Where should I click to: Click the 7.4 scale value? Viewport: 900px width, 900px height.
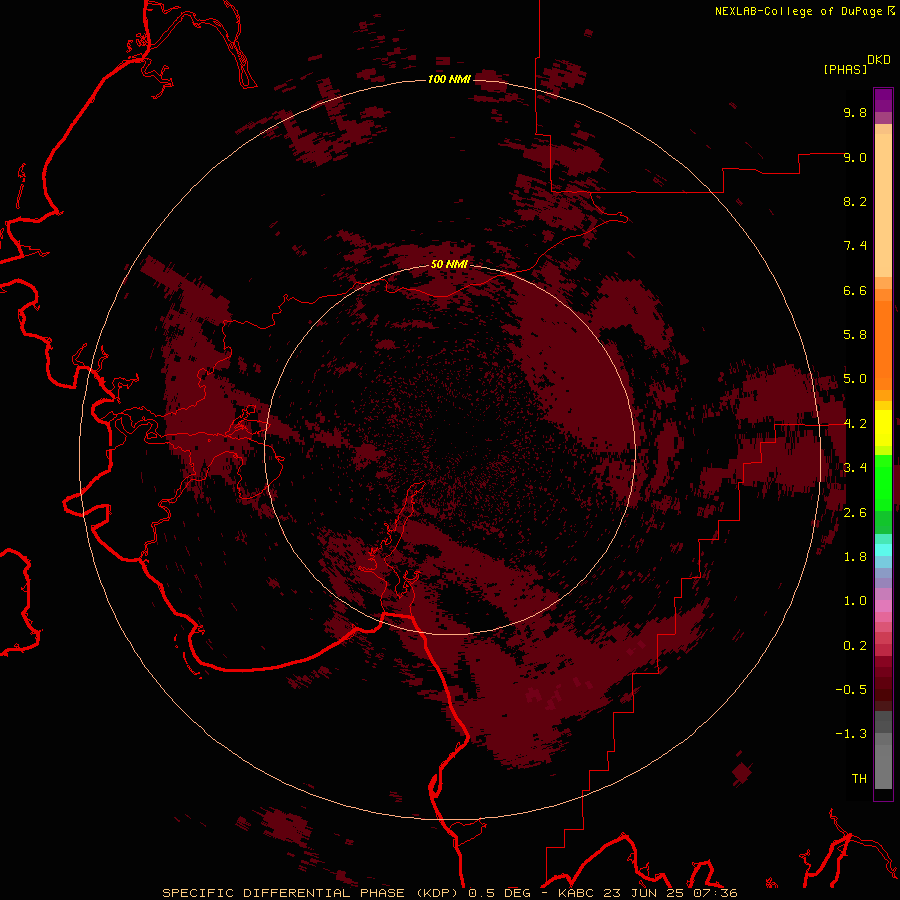click(855, 246)
